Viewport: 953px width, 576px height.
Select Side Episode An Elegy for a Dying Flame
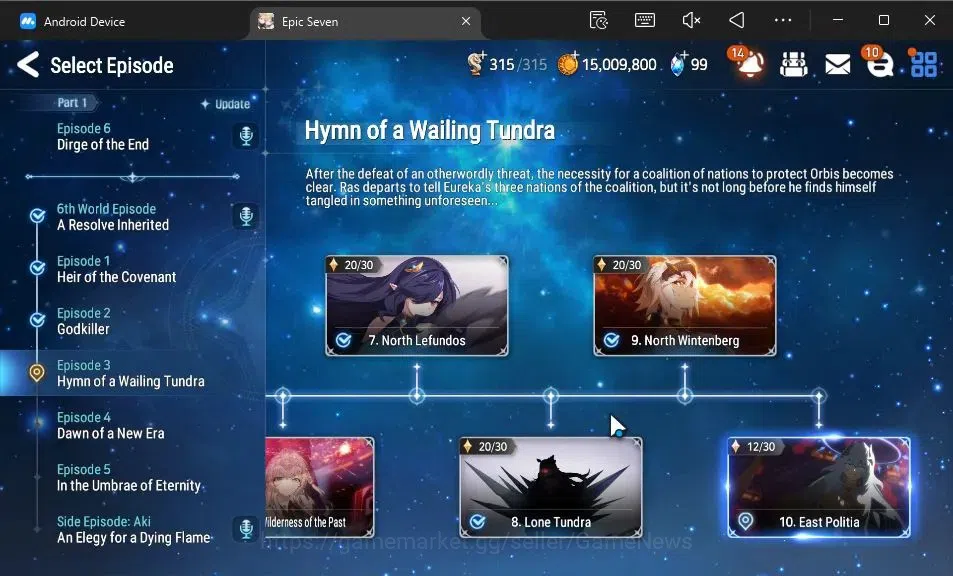[134, 530]
